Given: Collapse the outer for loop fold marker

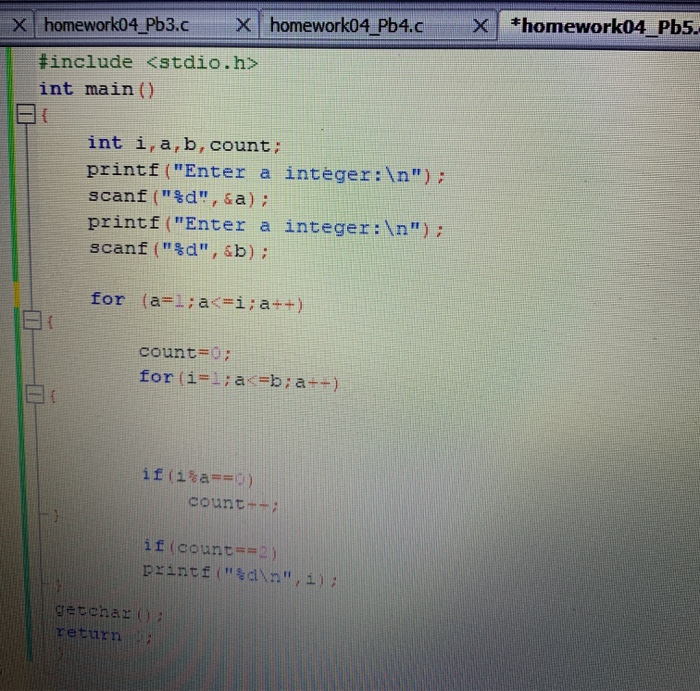Looking at the screenshot, I should (x=32, y=320).
